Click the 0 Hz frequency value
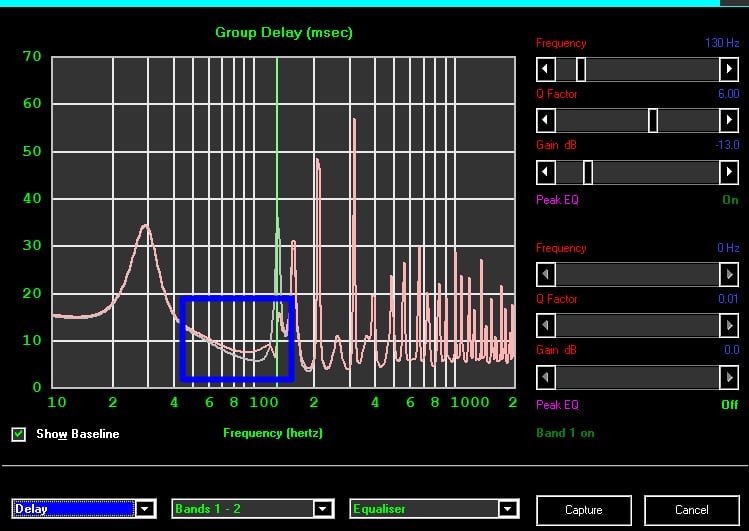This screenshot has width=749, height=531. pyautogui.click(x=728, y=248)
